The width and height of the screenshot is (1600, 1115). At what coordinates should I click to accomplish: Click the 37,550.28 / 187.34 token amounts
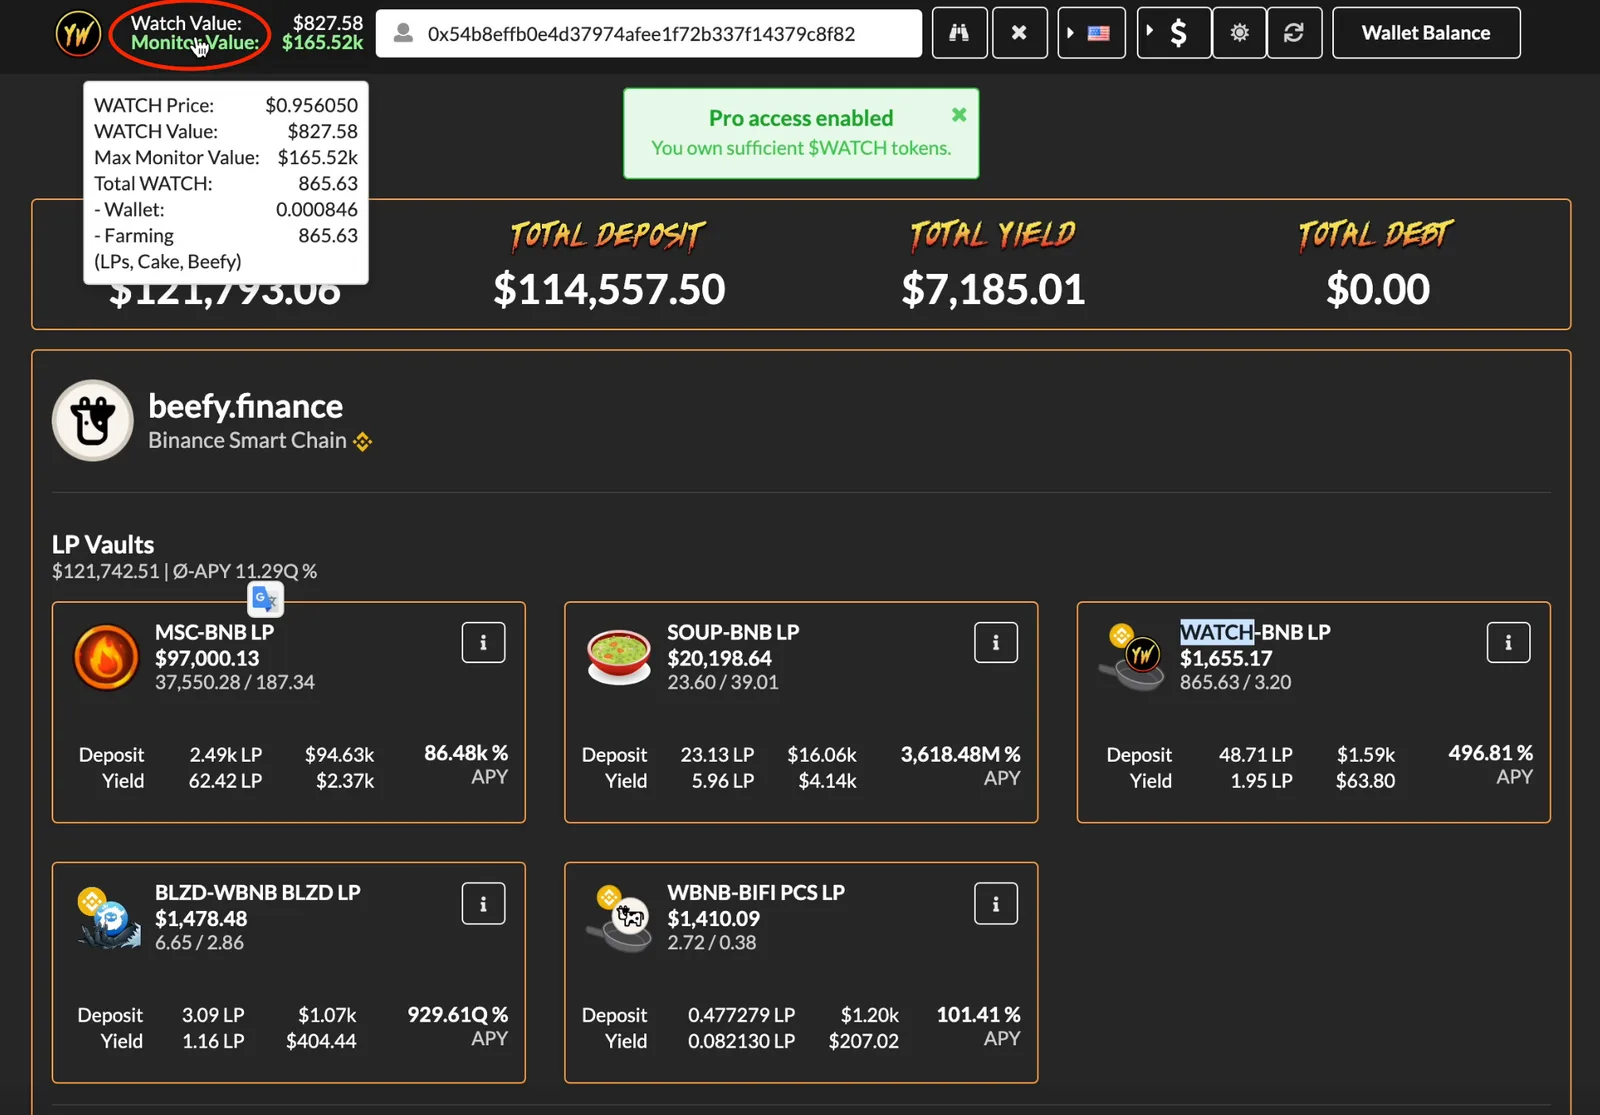(234, 682)
